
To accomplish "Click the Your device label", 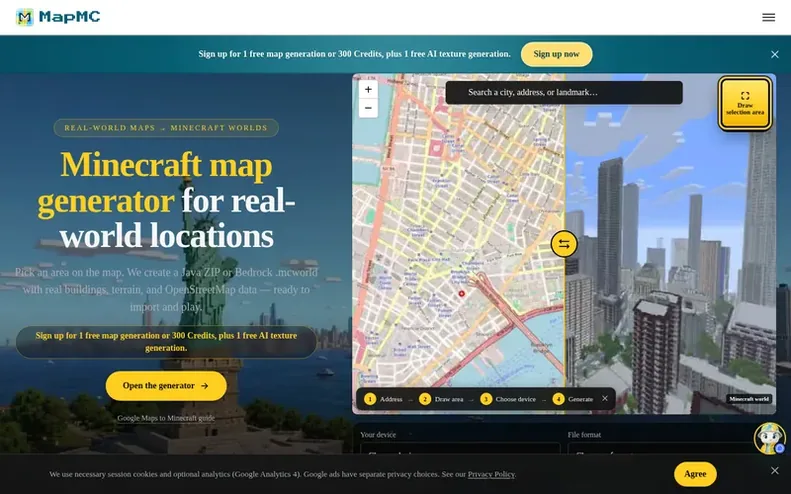I will coord(378,434).
